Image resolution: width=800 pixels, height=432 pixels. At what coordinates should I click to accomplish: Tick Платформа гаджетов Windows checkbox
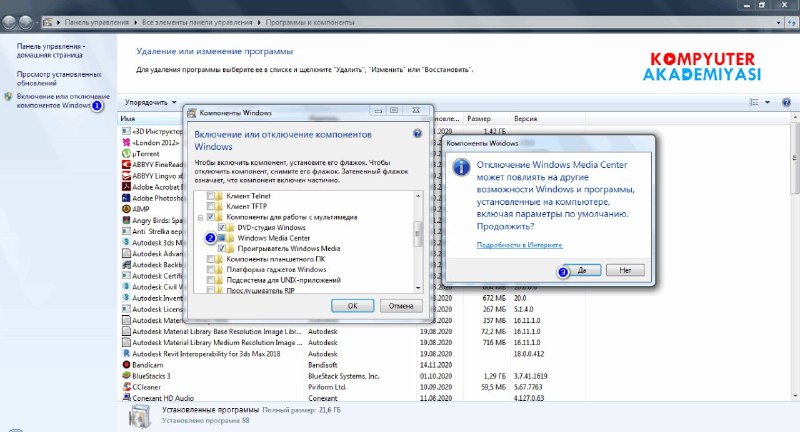pos(210,269)
